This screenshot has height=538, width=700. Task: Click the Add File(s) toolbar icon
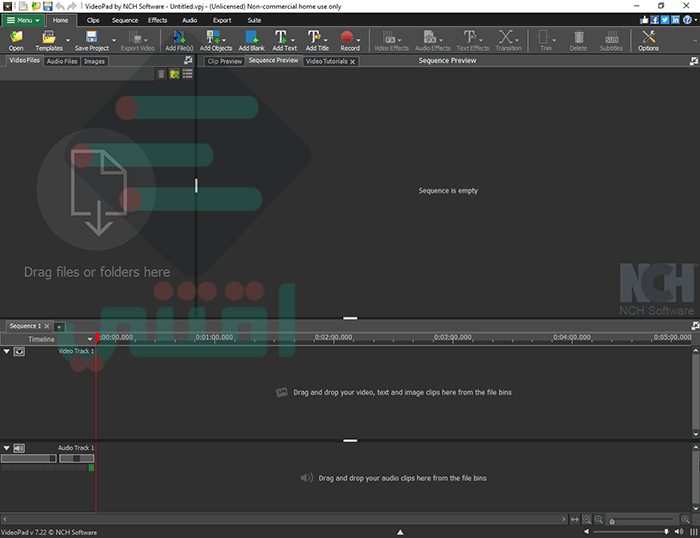pyautogui.click(x=179, y=37)
